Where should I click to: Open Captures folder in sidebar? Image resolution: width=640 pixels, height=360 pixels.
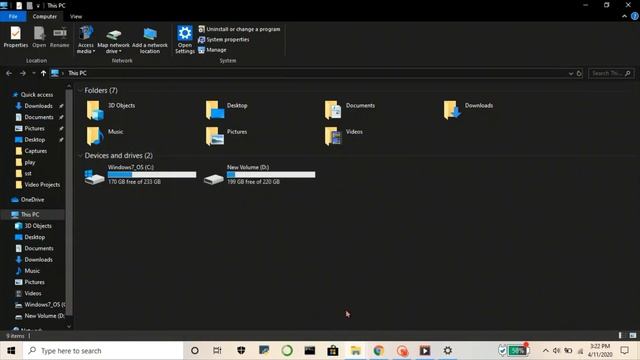click(36, 151)
